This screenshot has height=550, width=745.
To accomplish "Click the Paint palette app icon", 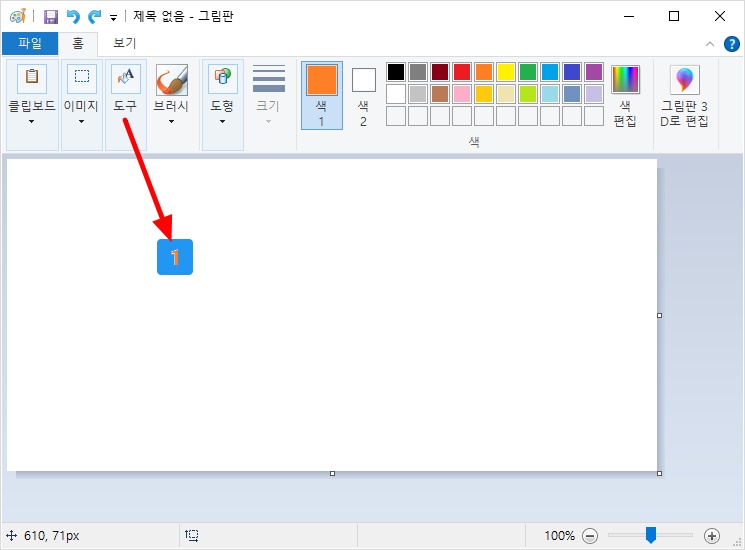I will click(x=18, y=17).
